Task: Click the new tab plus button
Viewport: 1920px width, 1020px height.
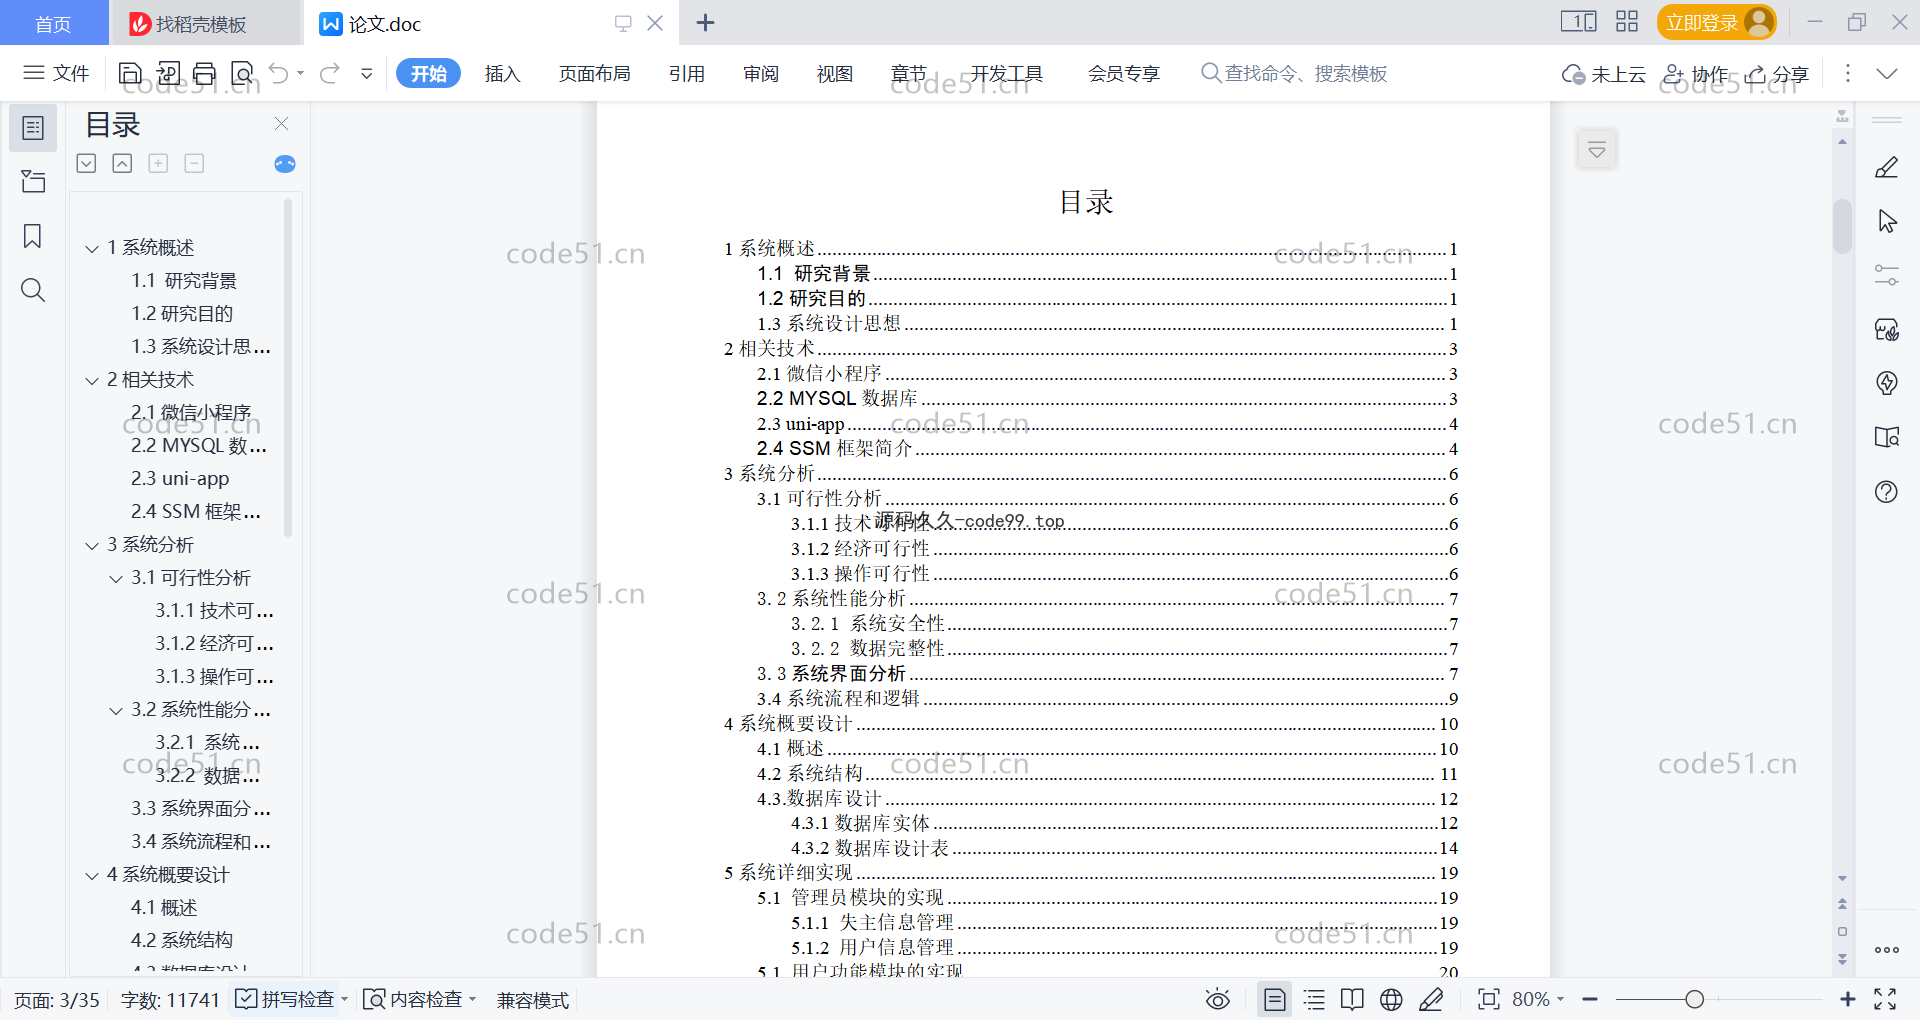Action: [x=705, y=22]
